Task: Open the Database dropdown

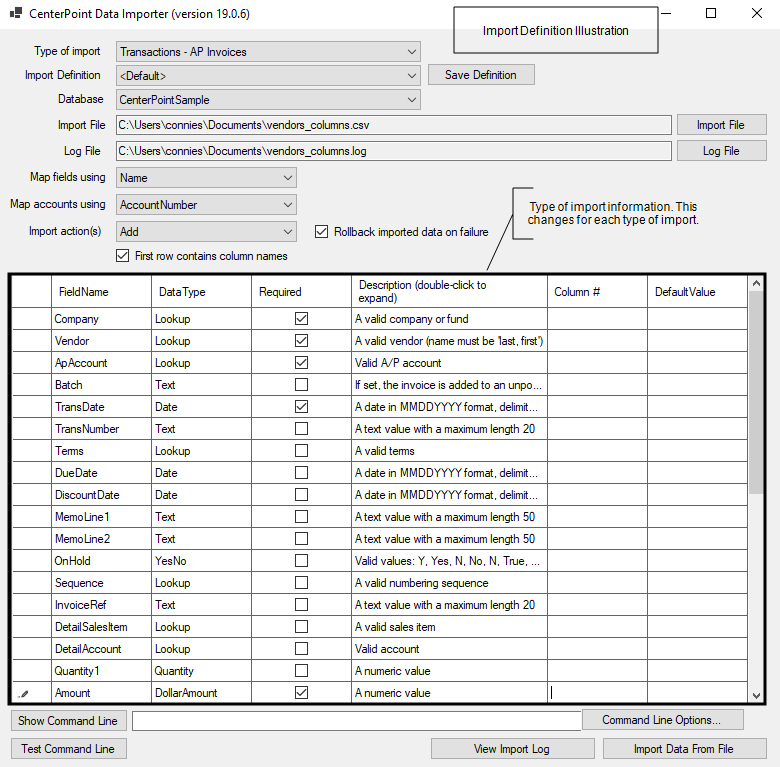Action: click(x=268, y=99)
